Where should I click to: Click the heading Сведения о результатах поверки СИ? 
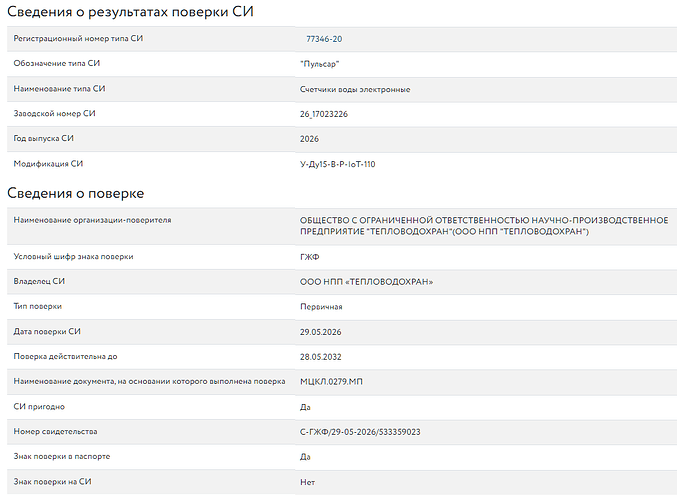(x=130, y=12)
